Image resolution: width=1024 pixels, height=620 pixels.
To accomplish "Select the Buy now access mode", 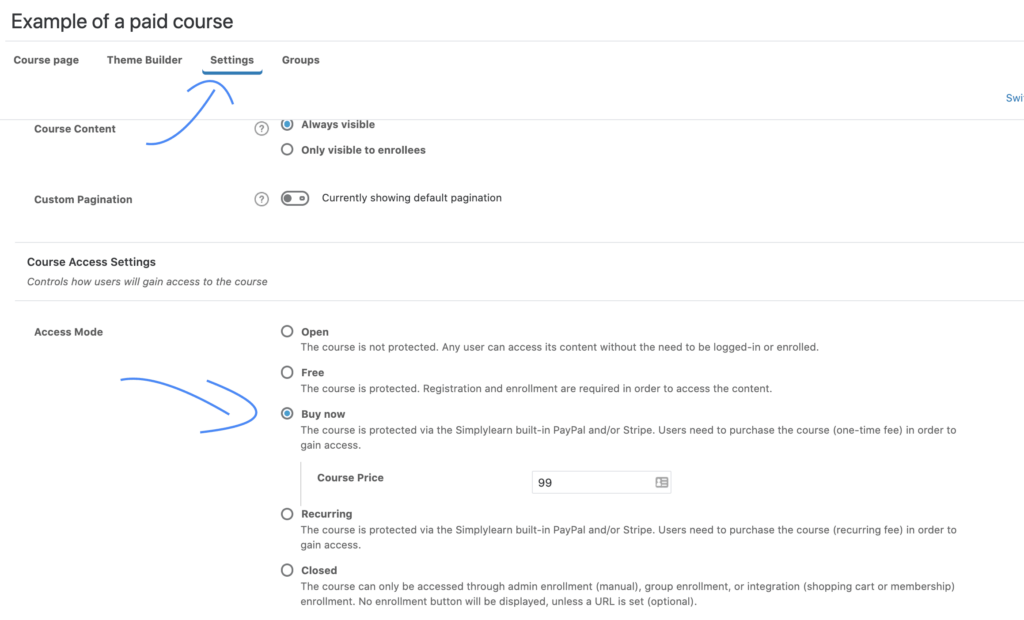I will (x=288, y=413).
